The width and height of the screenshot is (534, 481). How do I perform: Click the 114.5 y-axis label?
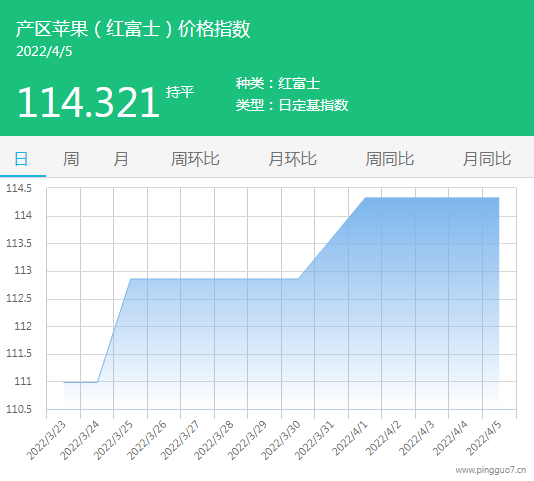click(x=19, y=188)
